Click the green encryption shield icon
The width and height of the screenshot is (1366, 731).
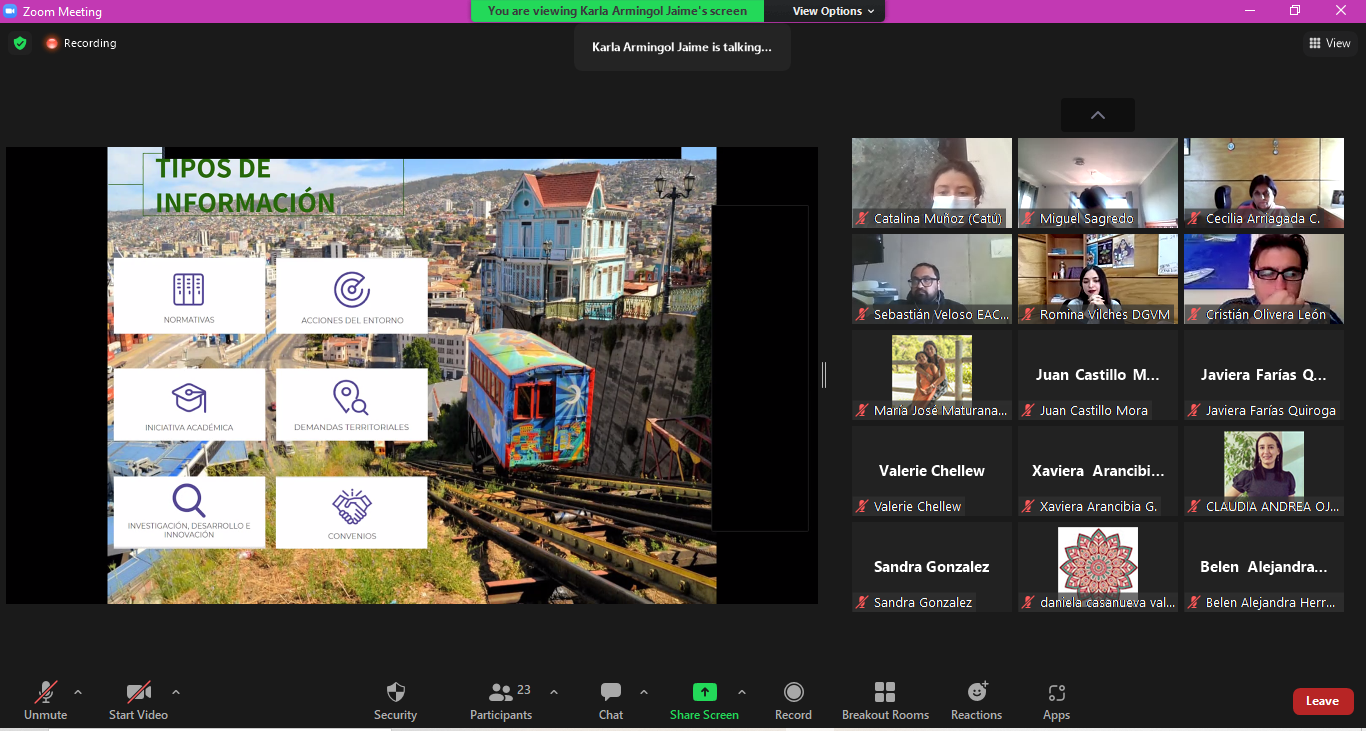coord(20,43)
